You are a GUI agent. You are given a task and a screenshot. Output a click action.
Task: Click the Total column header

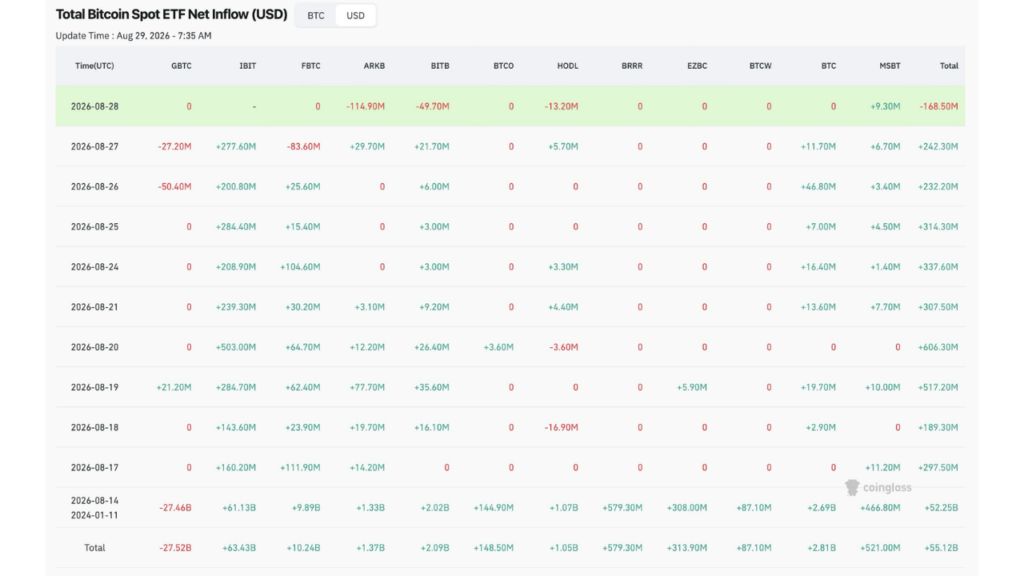949,66
